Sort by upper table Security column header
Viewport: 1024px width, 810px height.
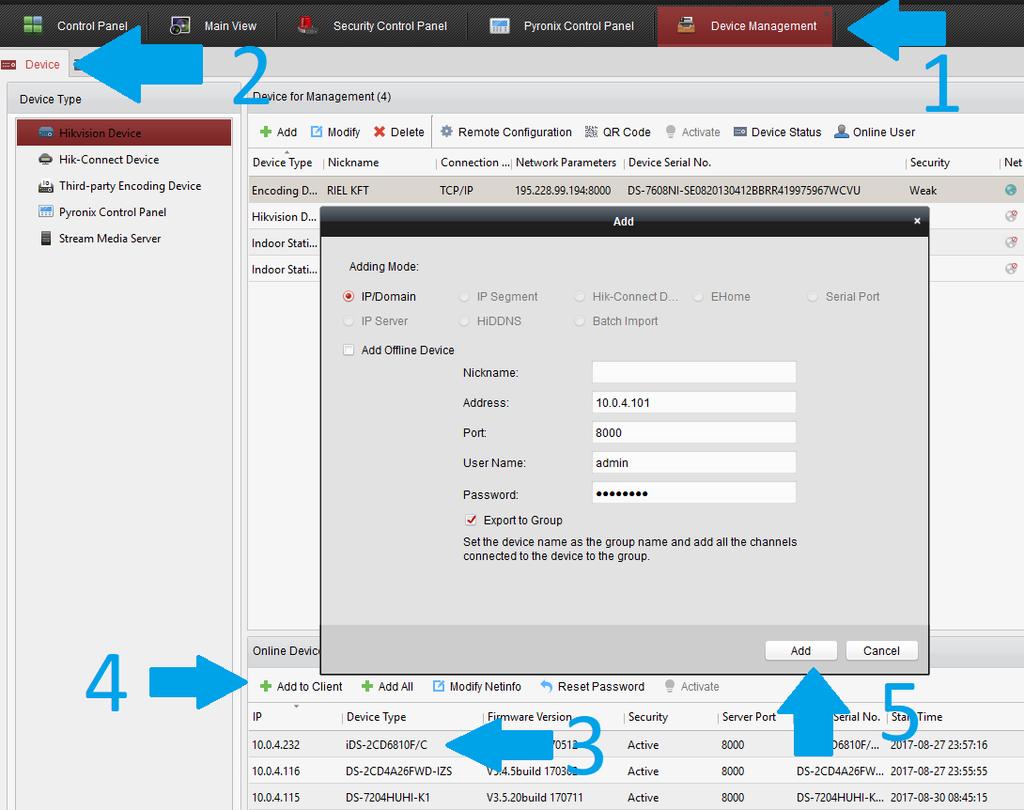point(930,163)
